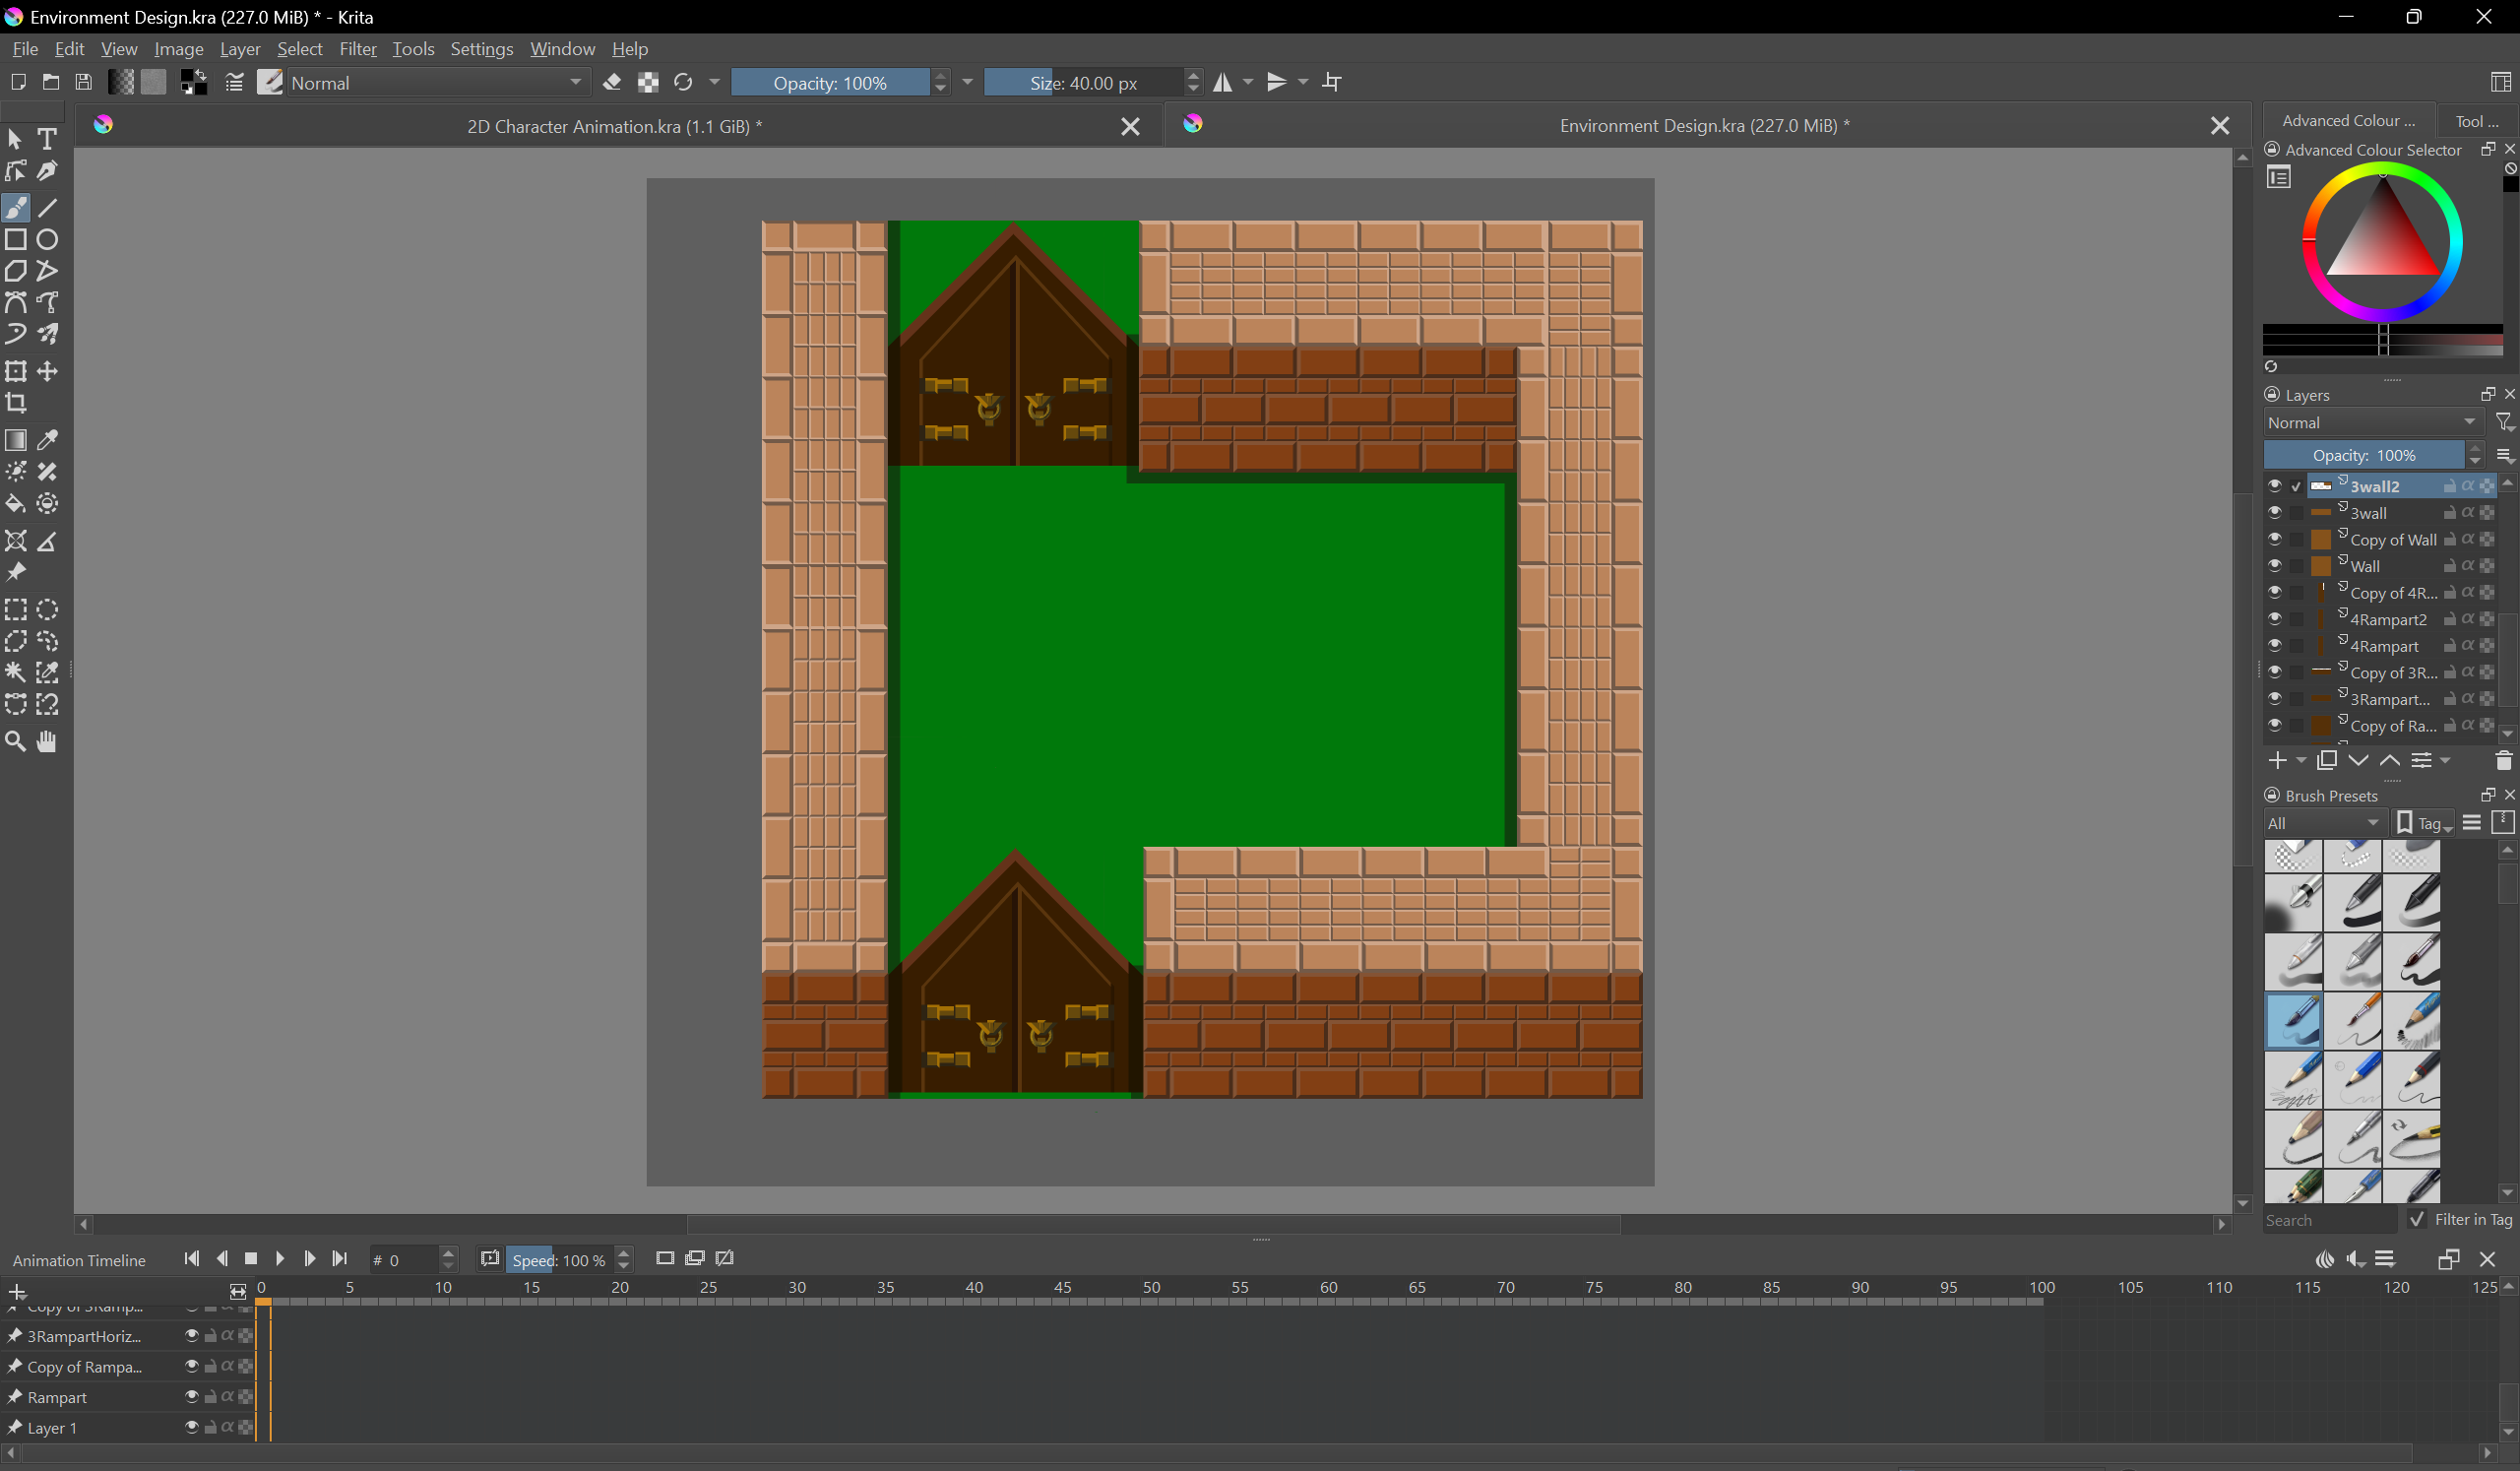Toggle the Filter in Tag checkbox
The height and width of the screenshot is (1471, 2520).
[2418, 1220]
